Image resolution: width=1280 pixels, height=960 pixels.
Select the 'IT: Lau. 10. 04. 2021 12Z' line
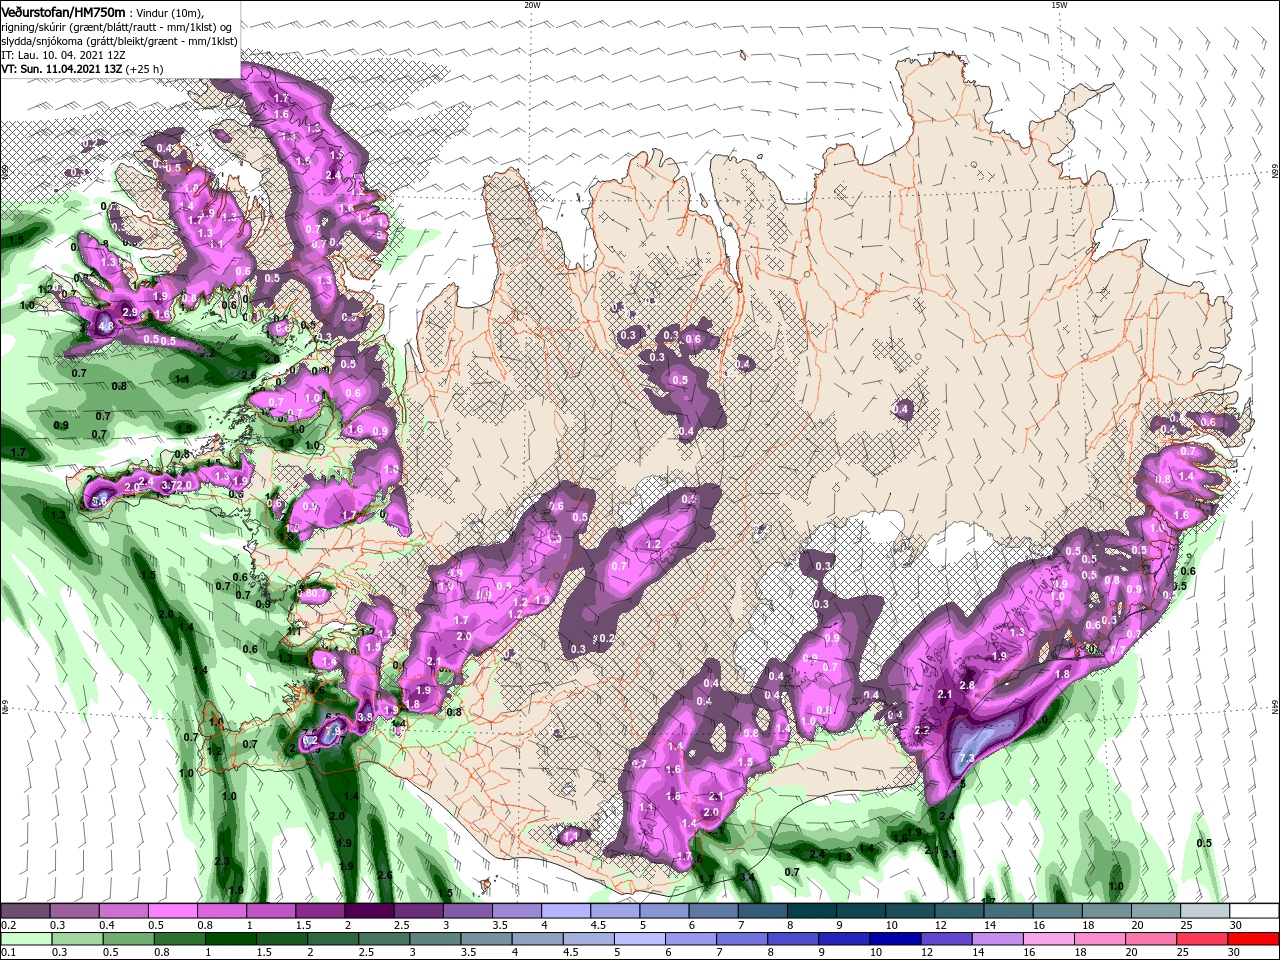click(x=65, y=55)
